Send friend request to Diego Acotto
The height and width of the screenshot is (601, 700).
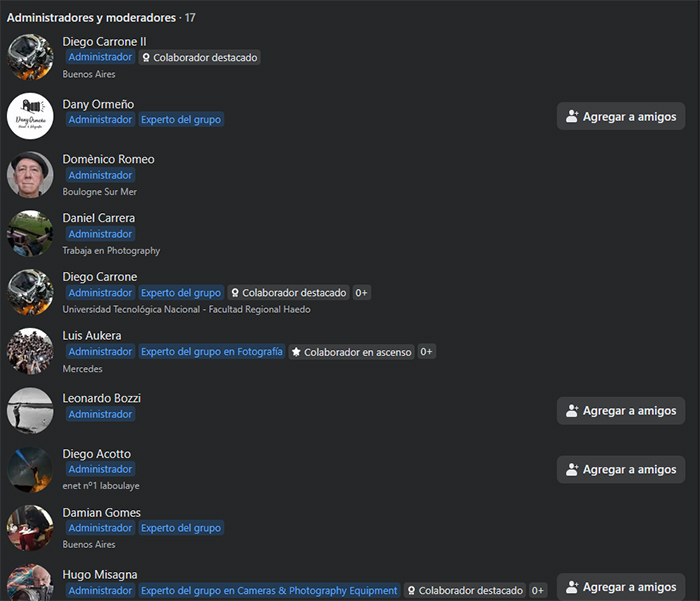tap(621, 469)
